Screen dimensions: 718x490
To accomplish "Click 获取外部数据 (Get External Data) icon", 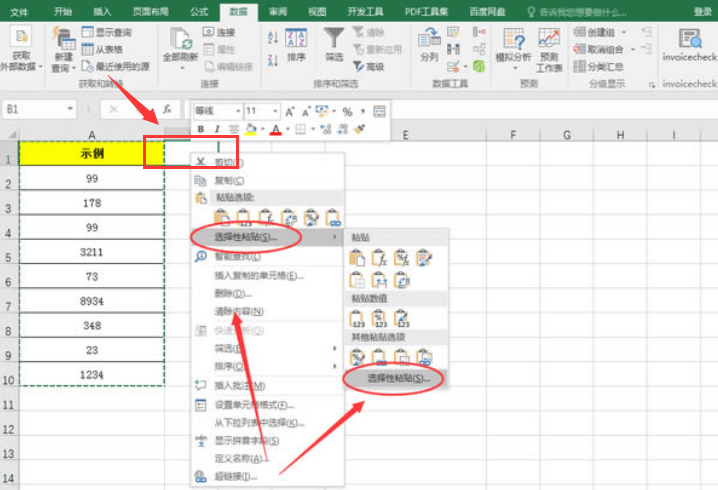I will tap(21, 46).
